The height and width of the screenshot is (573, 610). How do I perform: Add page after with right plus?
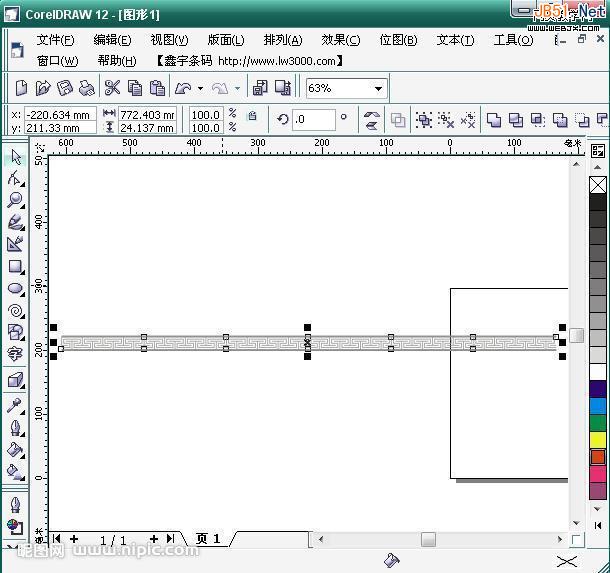154,539
